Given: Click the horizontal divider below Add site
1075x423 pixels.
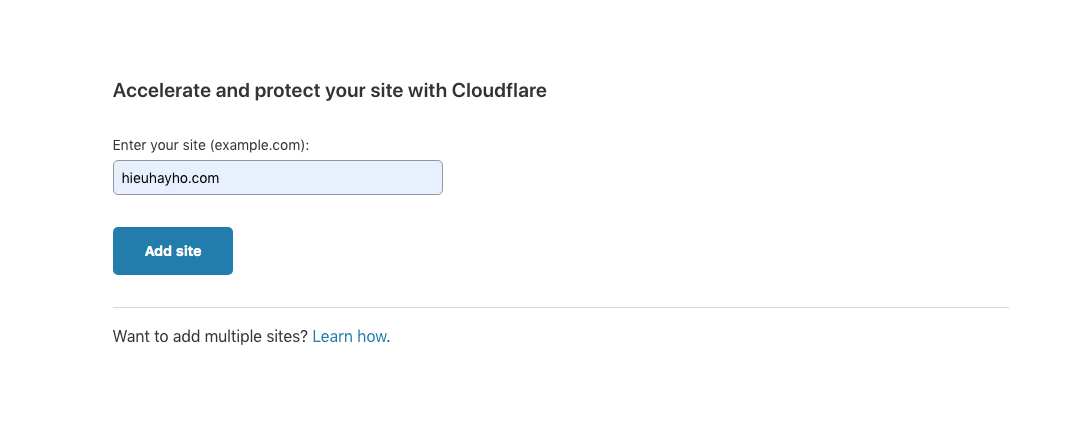Looking at the screenshot, I should pos(560,307).
